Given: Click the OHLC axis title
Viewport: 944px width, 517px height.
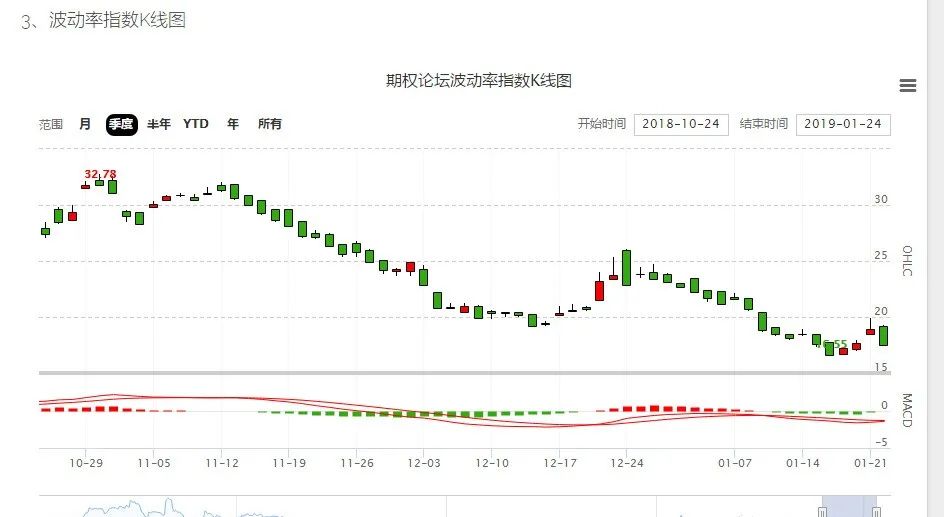Looking at the screenshot, I should (x=907, y=261).
